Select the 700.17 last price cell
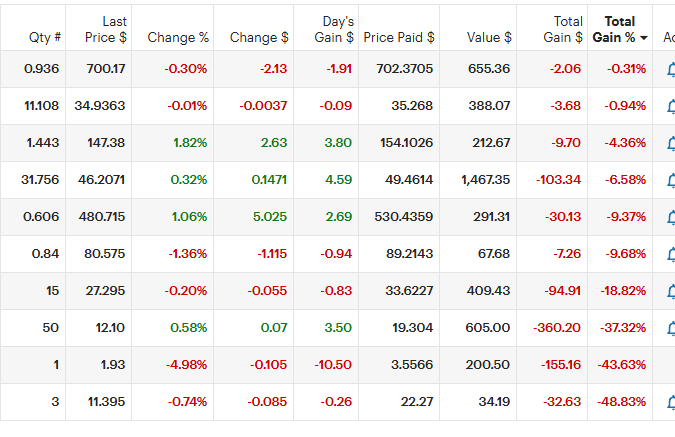Image resolution: width=675 pixels, height=437 pixels. point(99,69)
